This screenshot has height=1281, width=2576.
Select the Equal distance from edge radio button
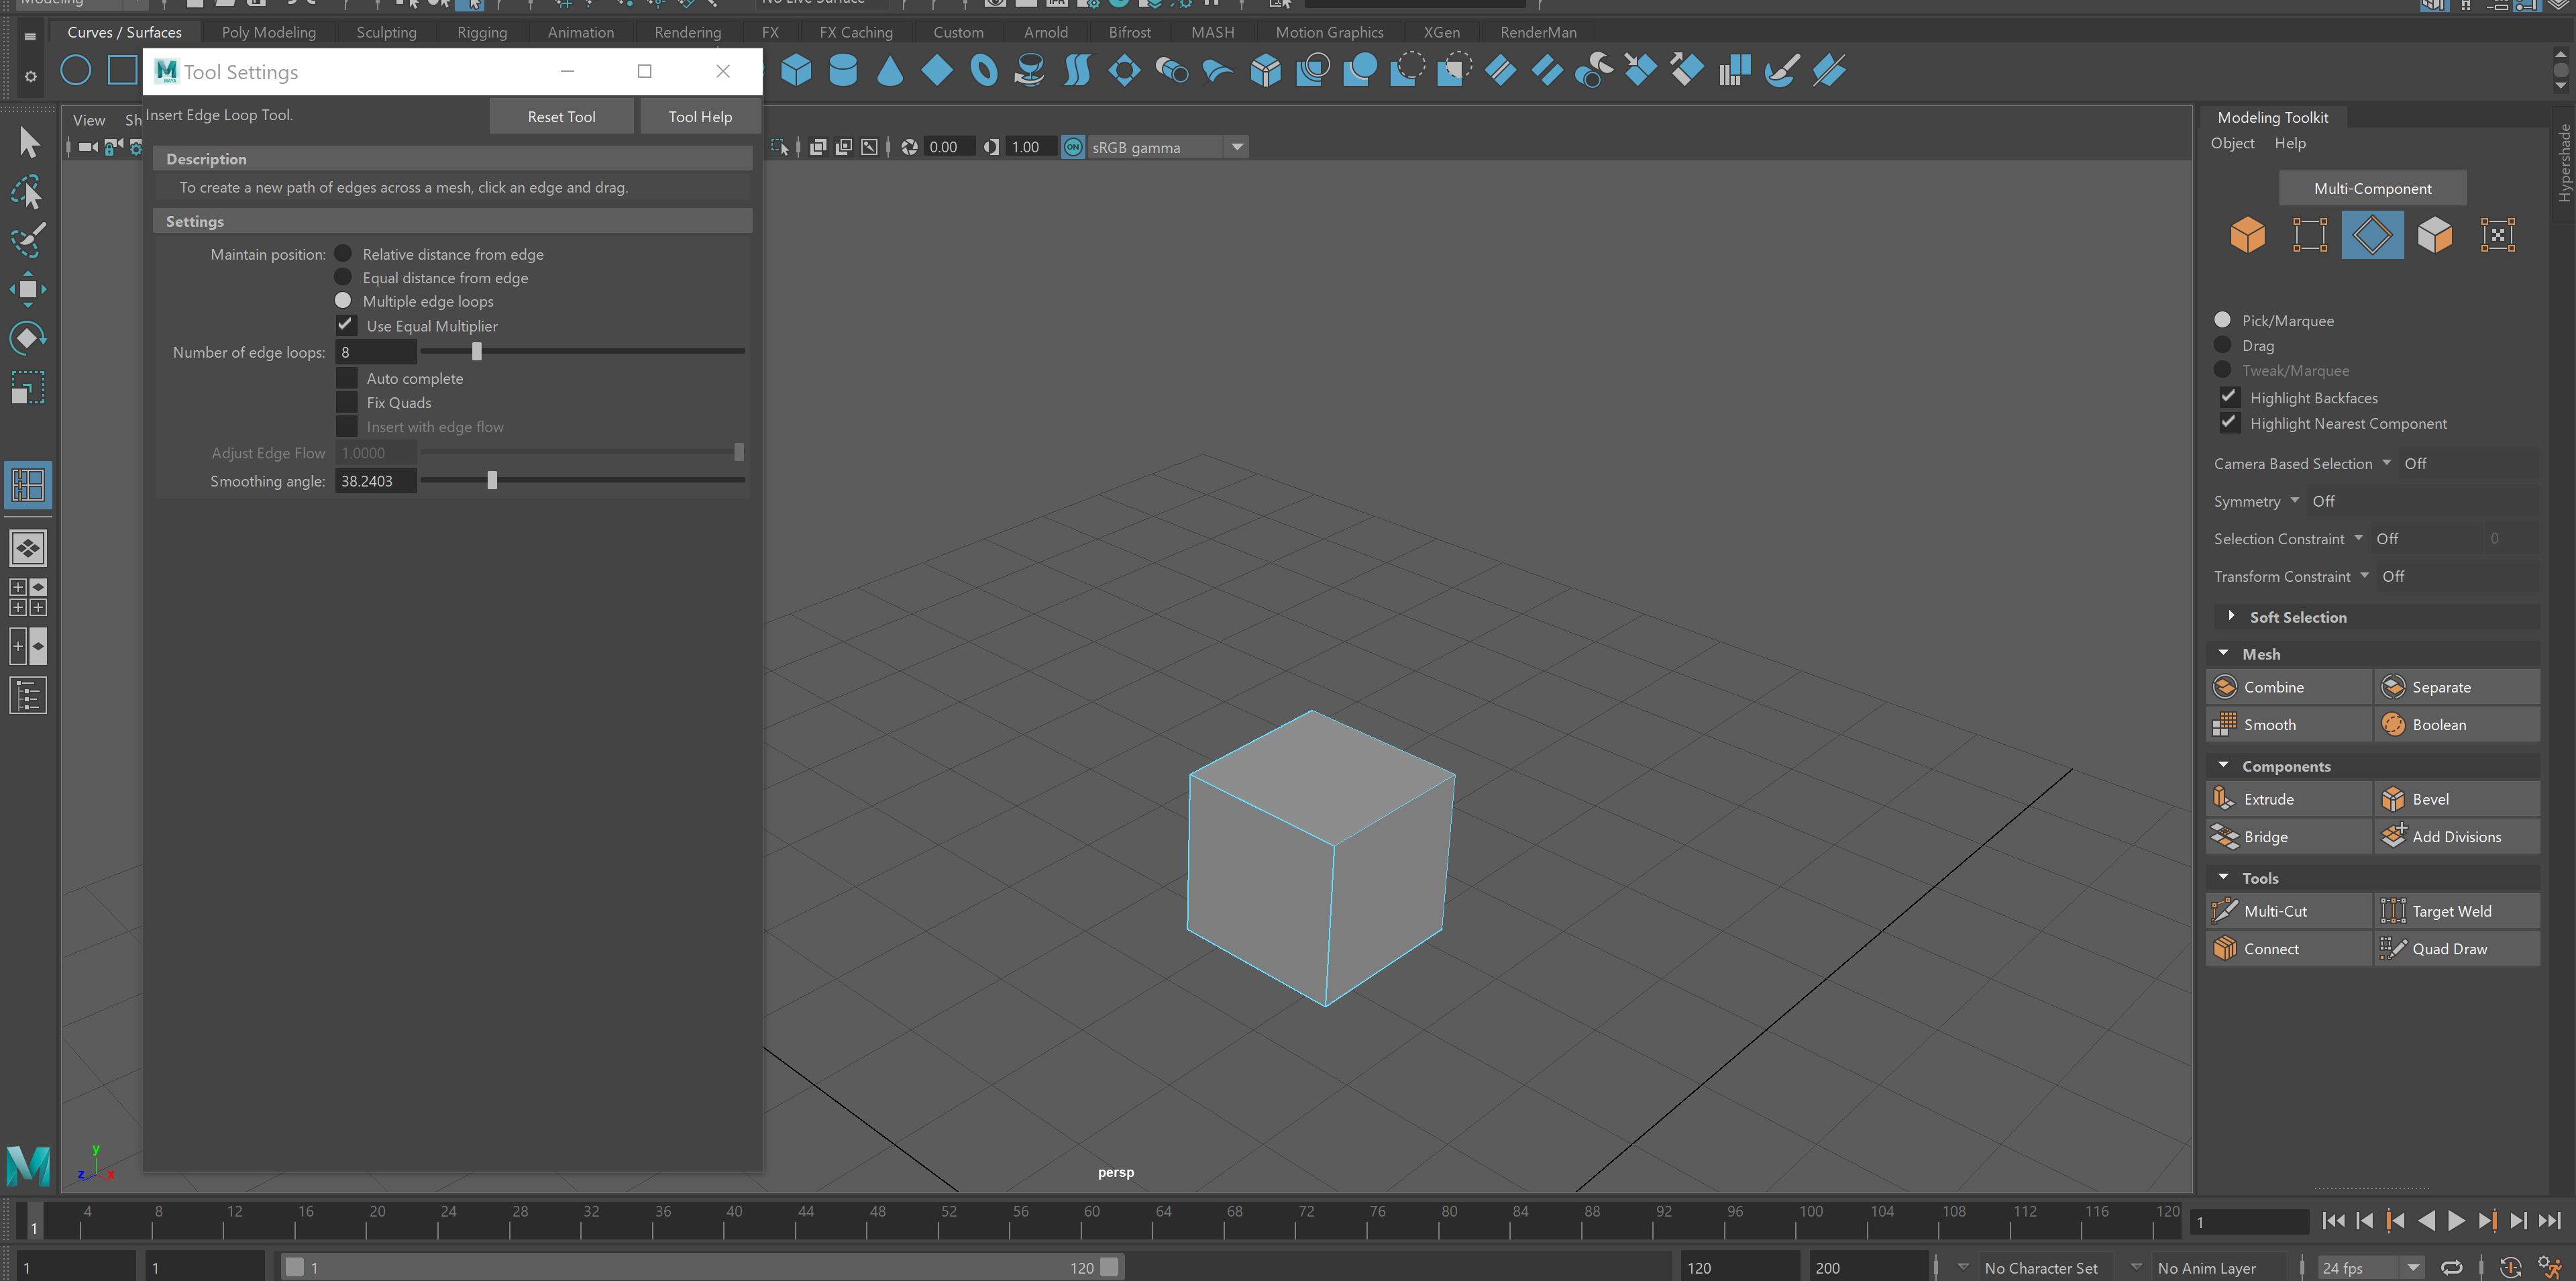click(x=344, y=277)
